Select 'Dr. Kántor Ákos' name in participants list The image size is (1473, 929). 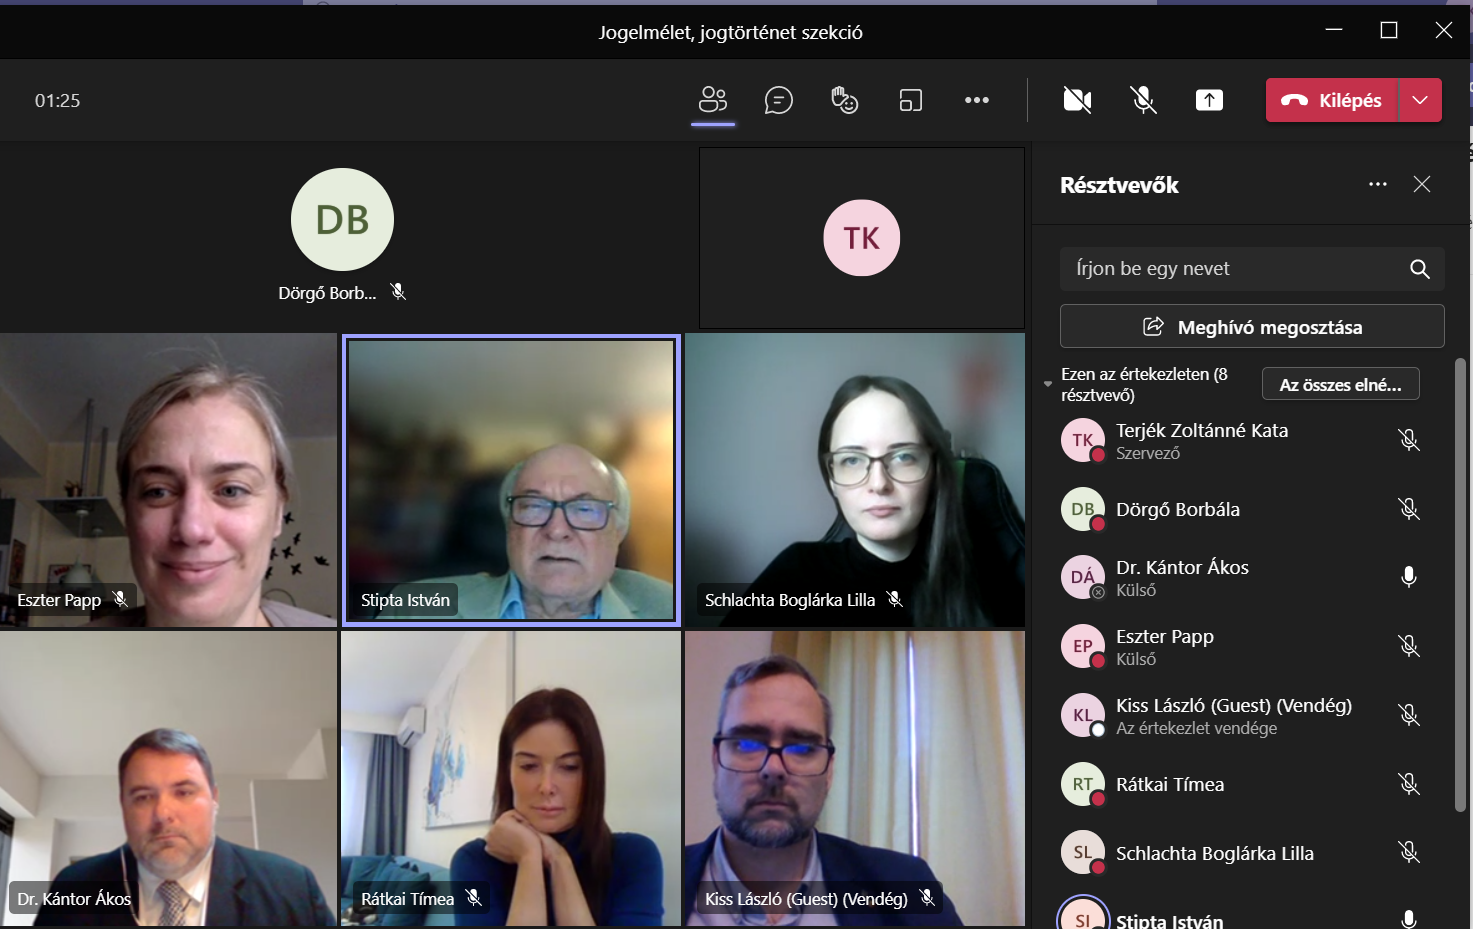click(1182, 567)
